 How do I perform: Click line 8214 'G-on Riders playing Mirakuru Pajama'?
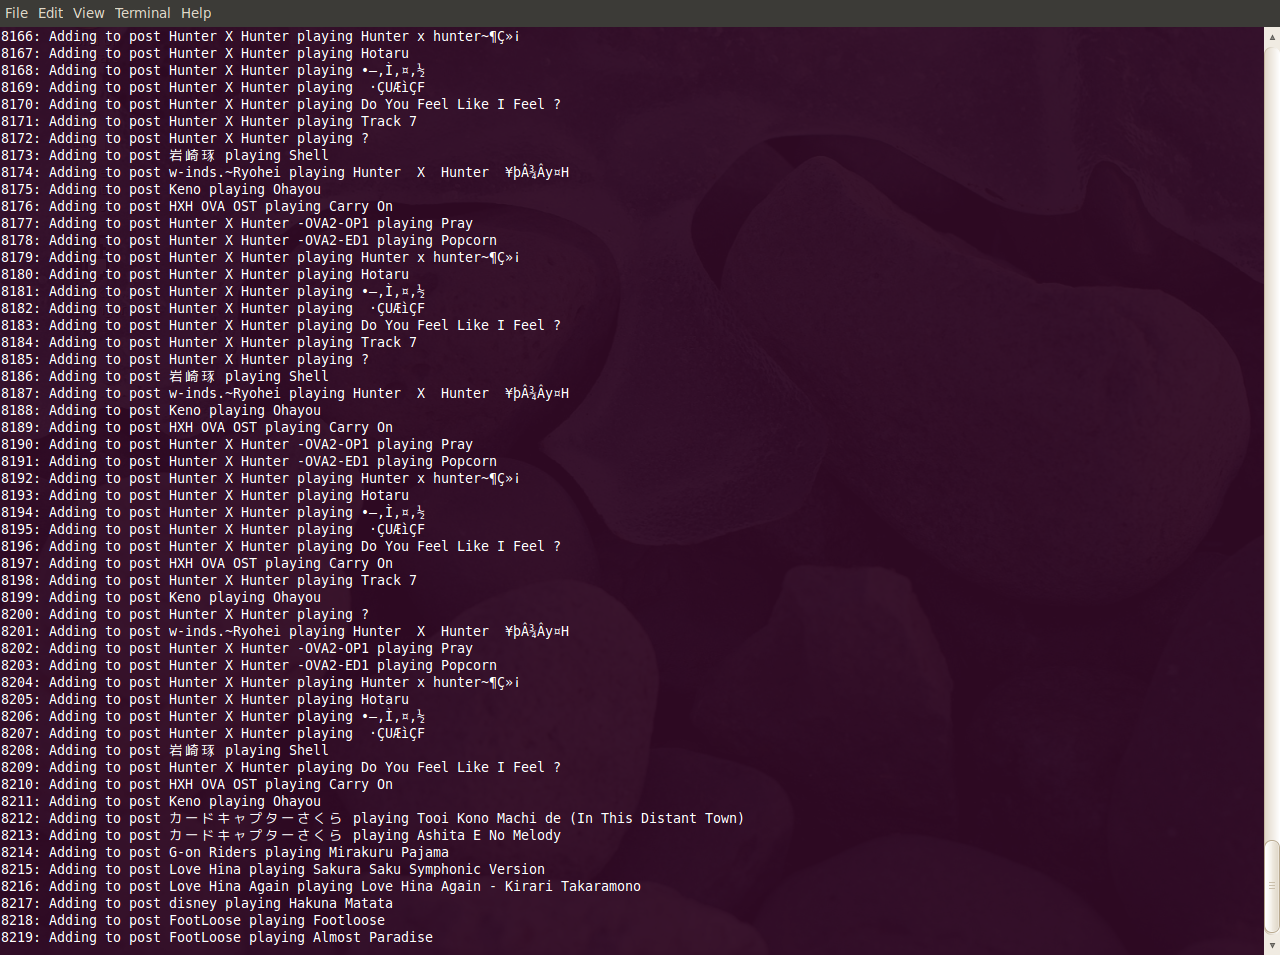tap(309, 853)
